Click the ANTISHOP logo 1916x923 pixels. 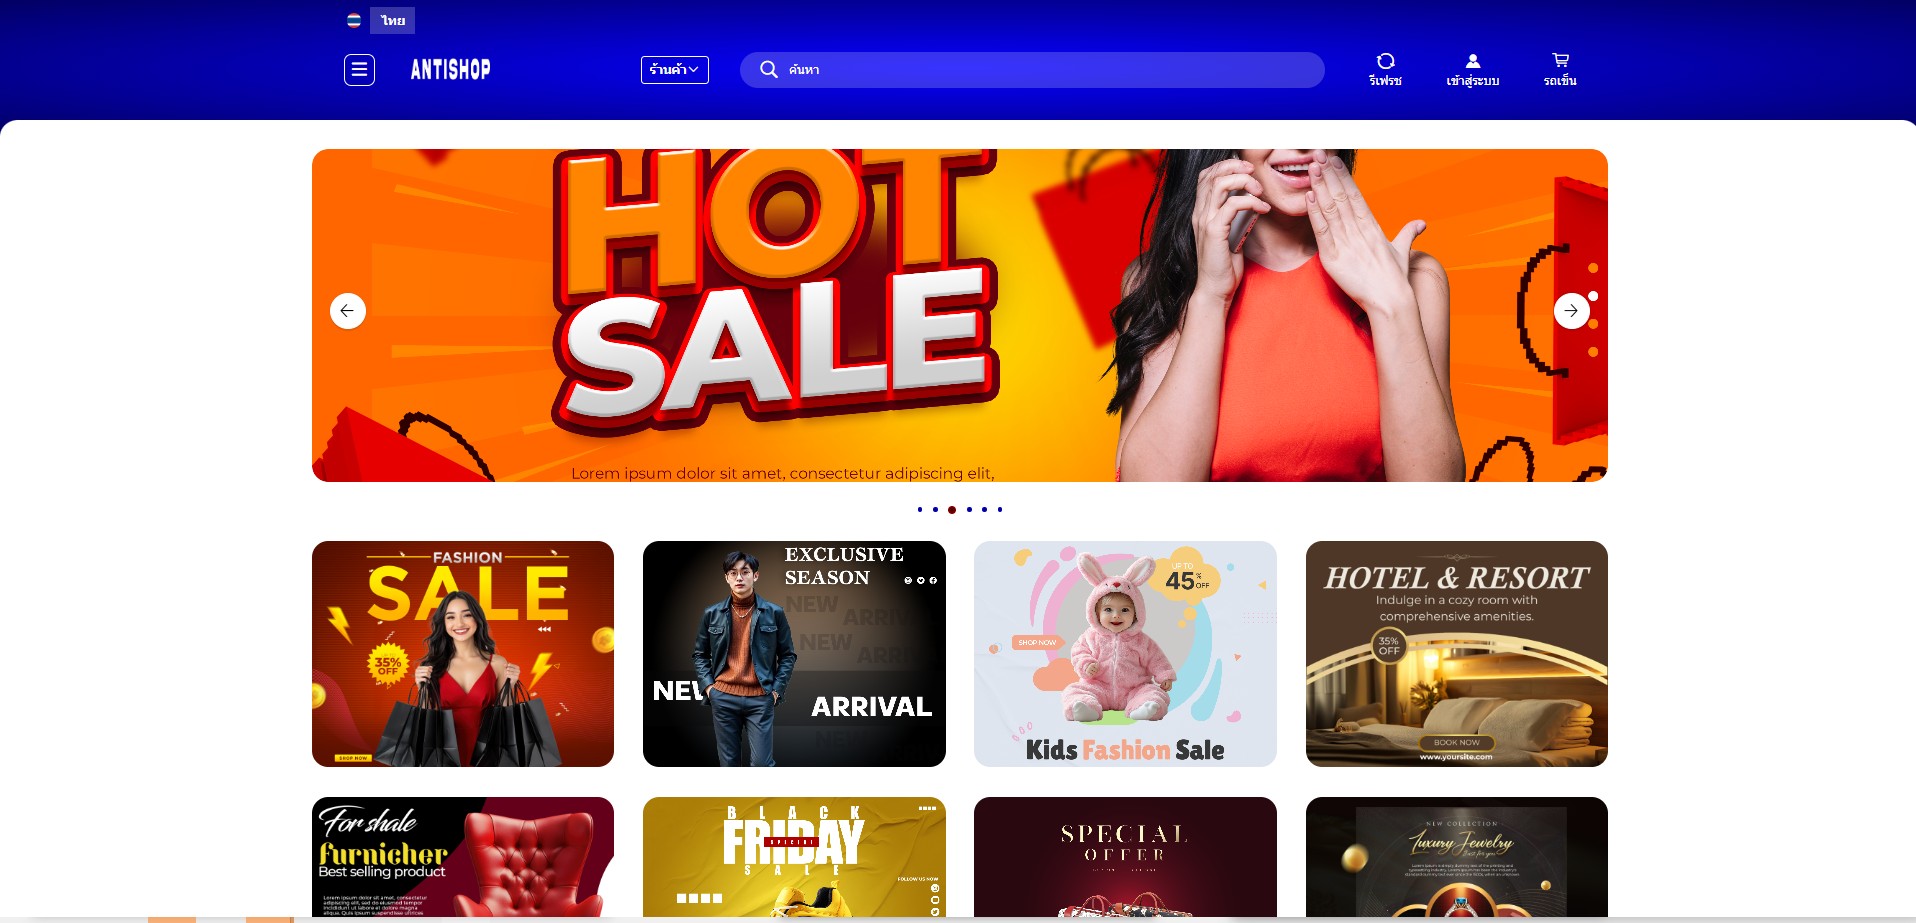[x=451, y=69]
